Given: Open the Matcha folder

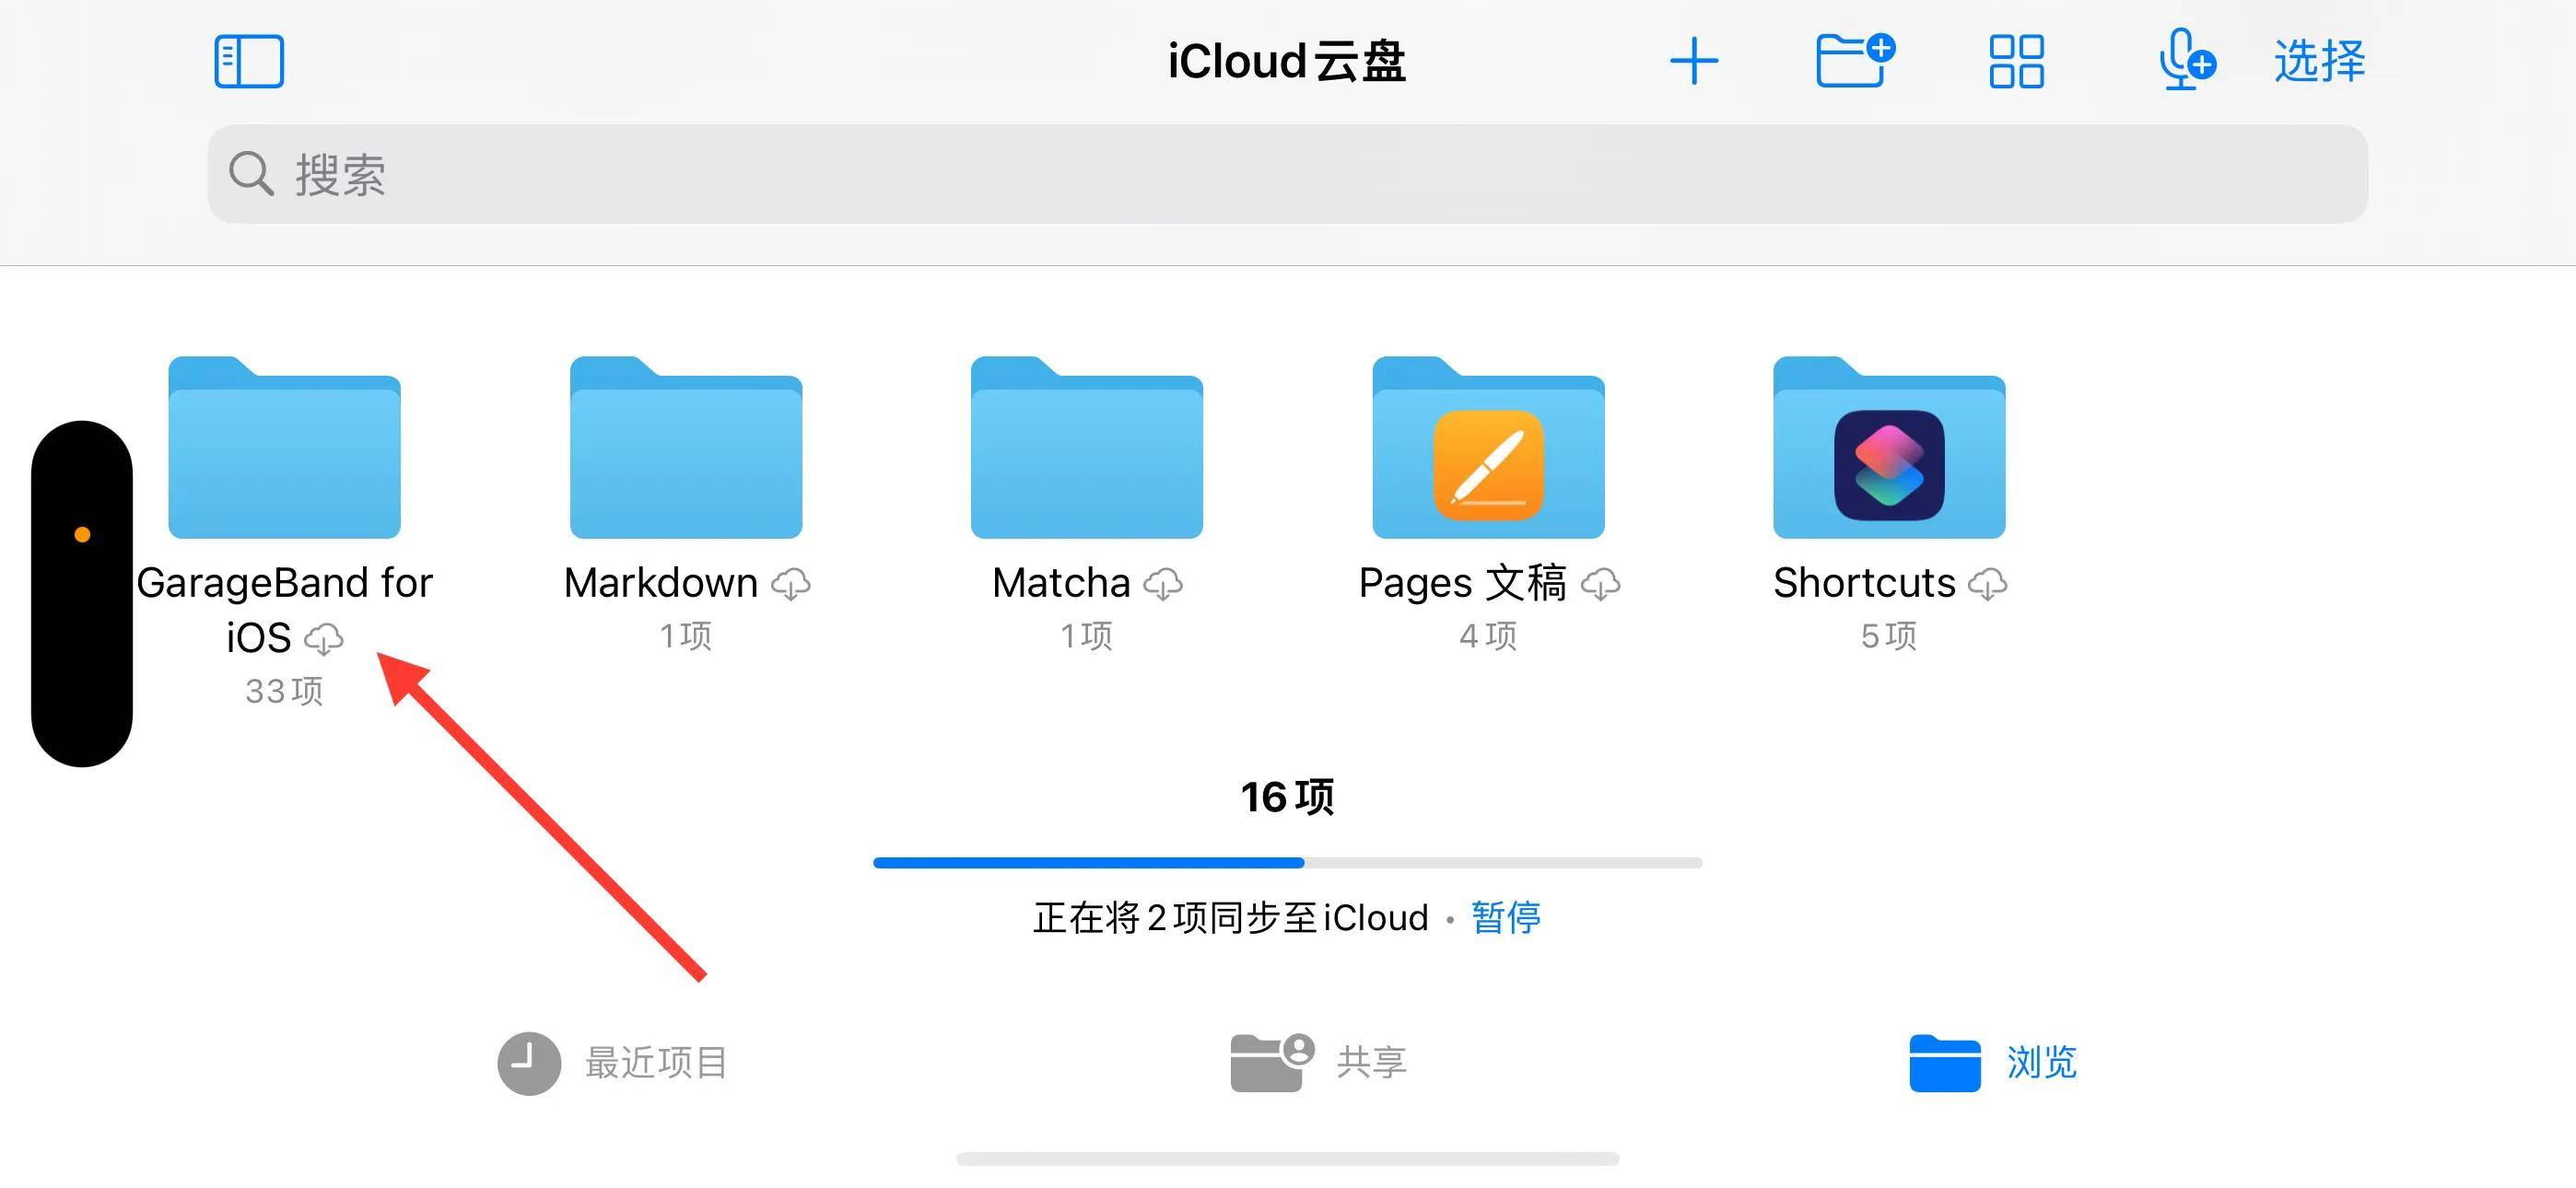Looking at the screenshot, I should tap(1087, 448).
